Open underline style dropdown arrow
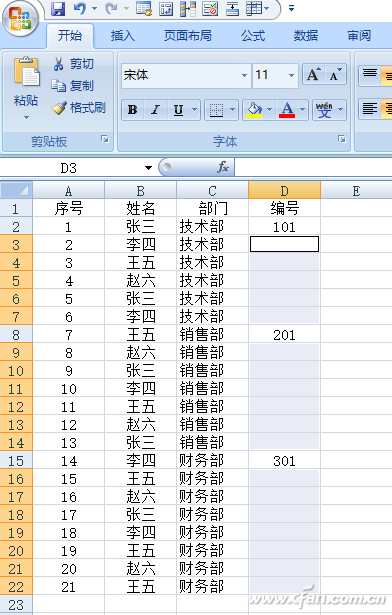 point(194,110)
